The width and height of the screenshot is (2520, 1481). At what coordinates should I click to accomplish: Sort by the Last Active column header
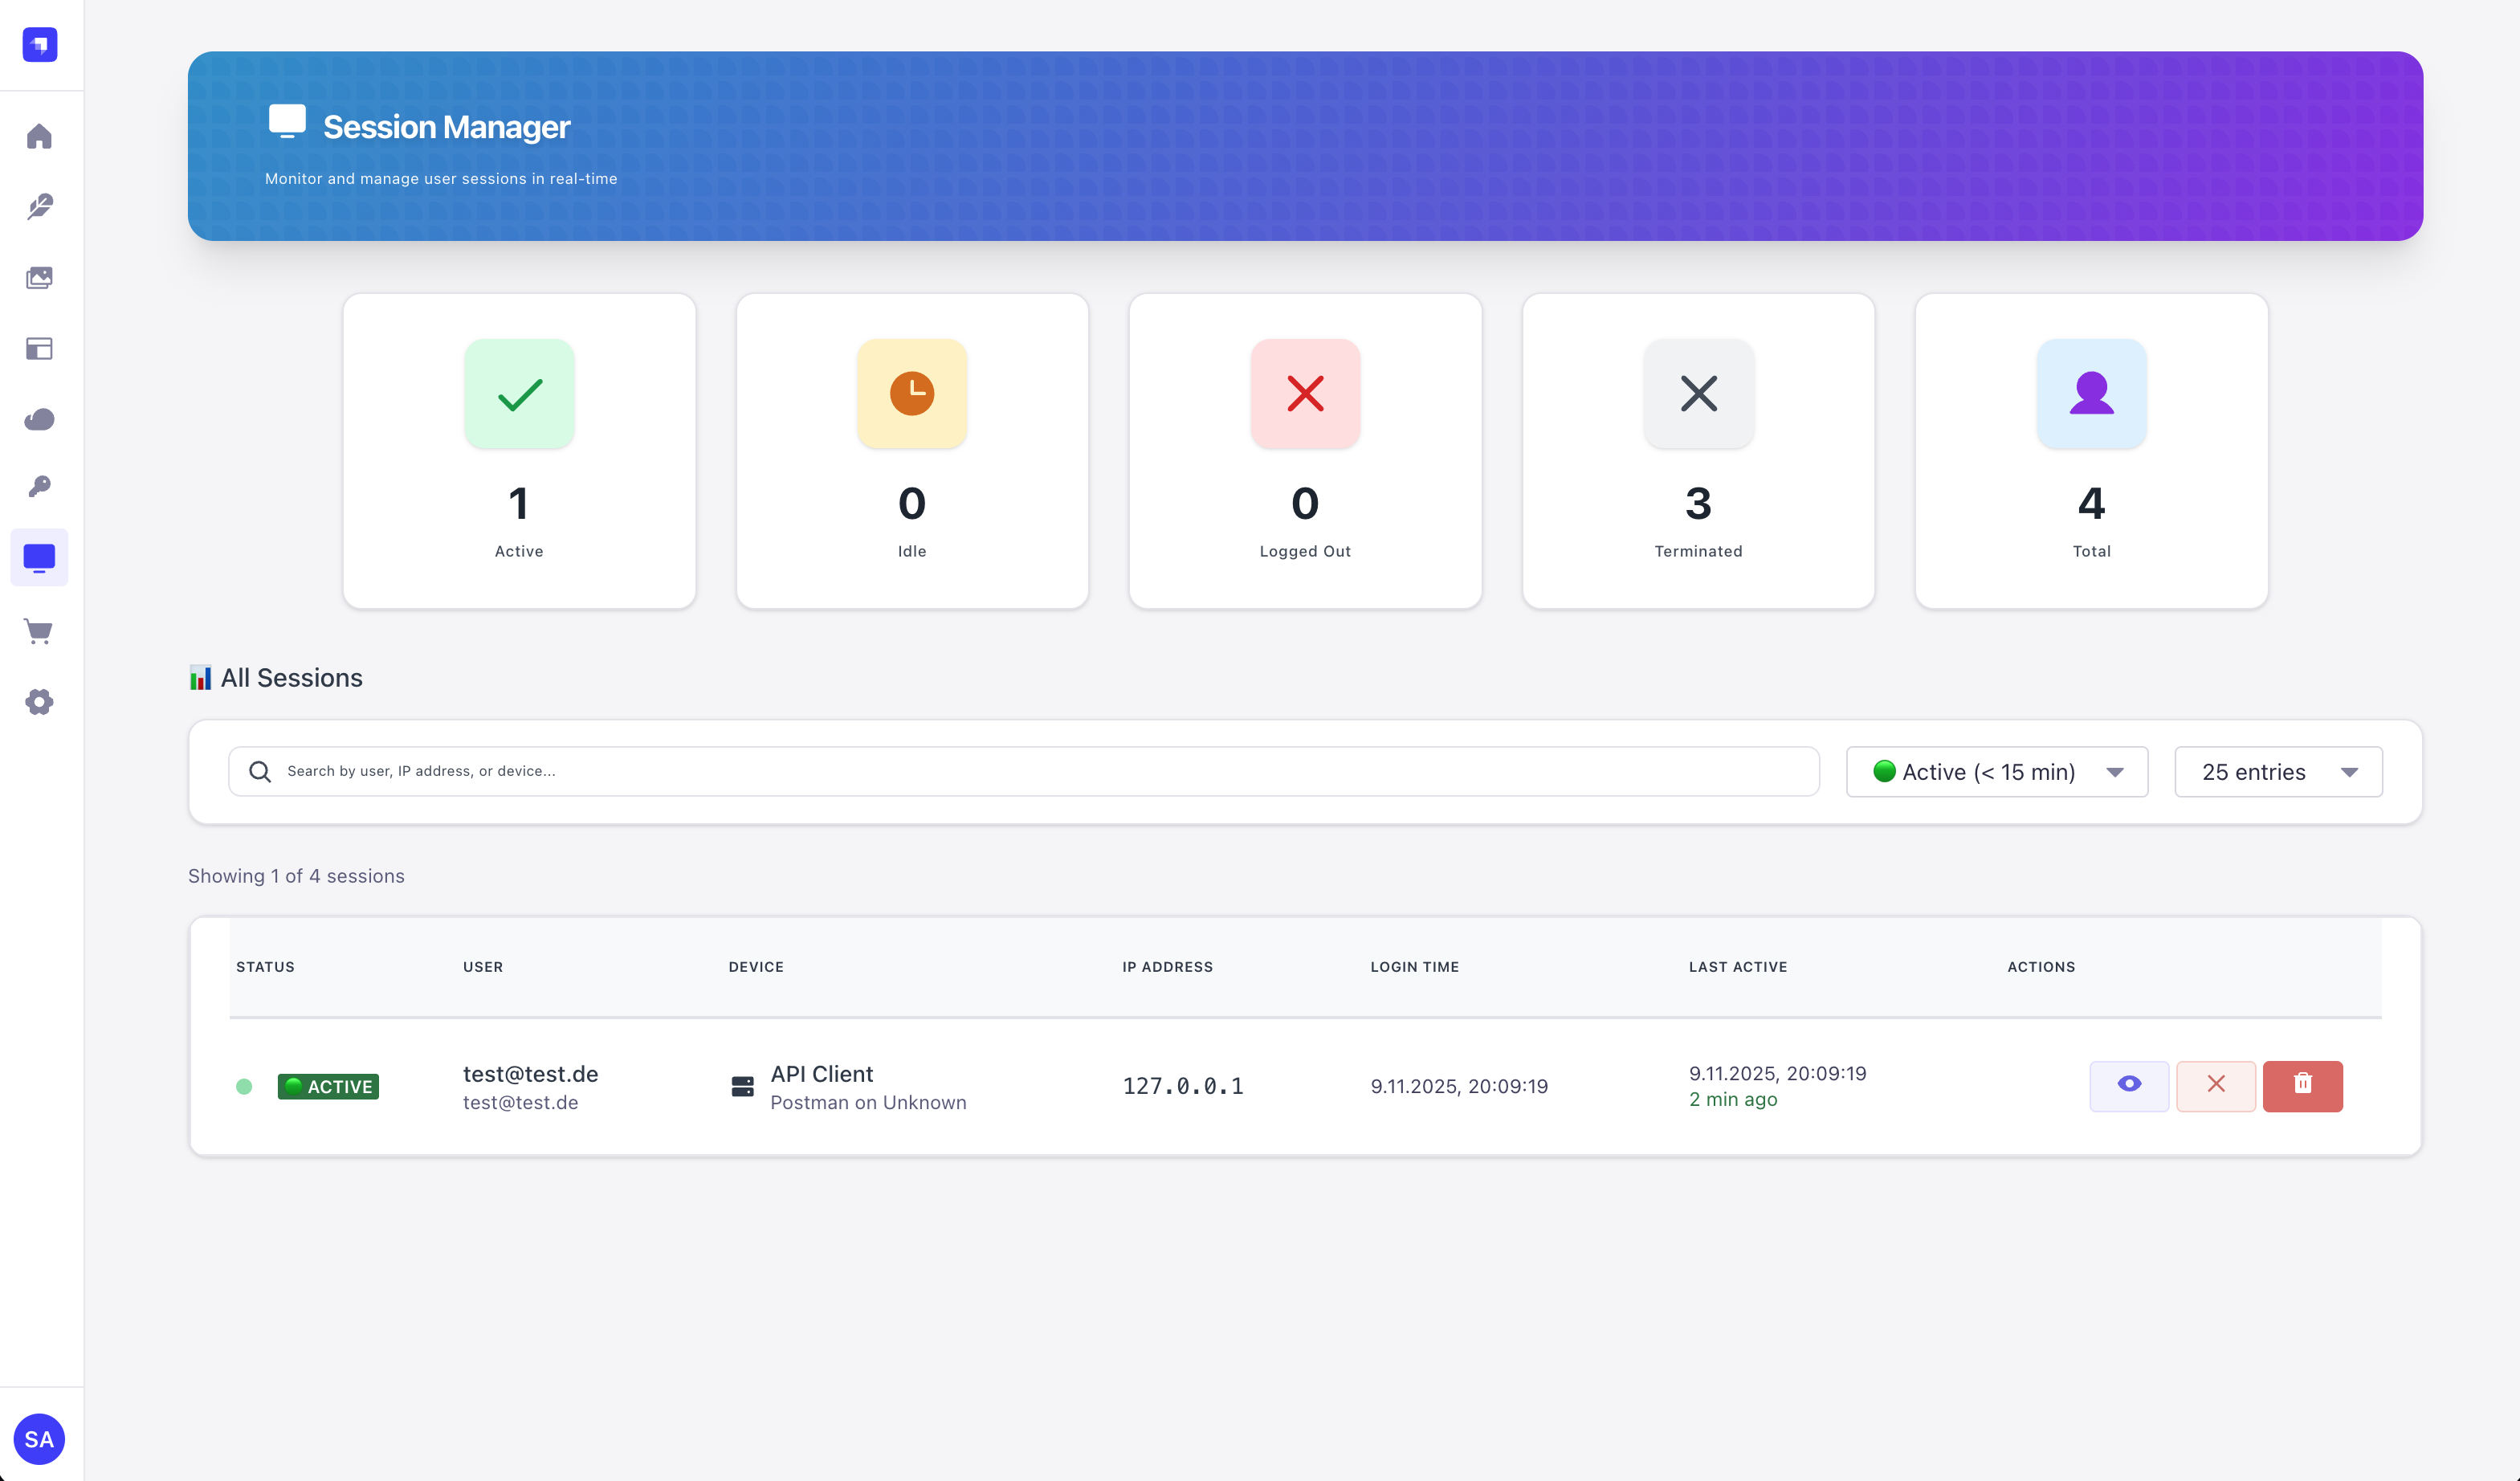pyautogui.click(x=1737, y=967)
